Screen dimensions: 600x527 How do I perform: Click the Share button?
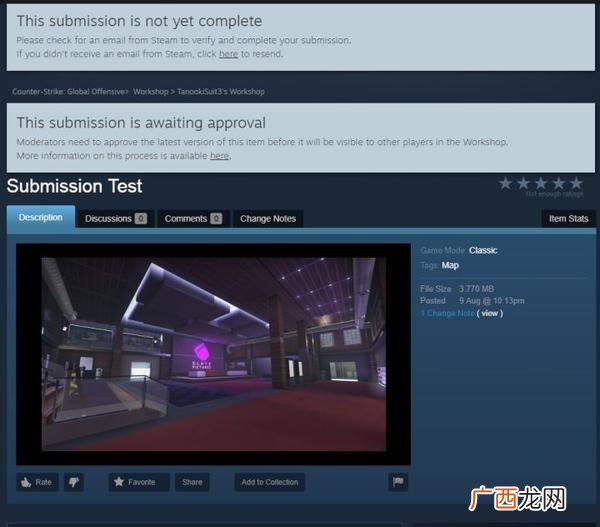point(192,482)
